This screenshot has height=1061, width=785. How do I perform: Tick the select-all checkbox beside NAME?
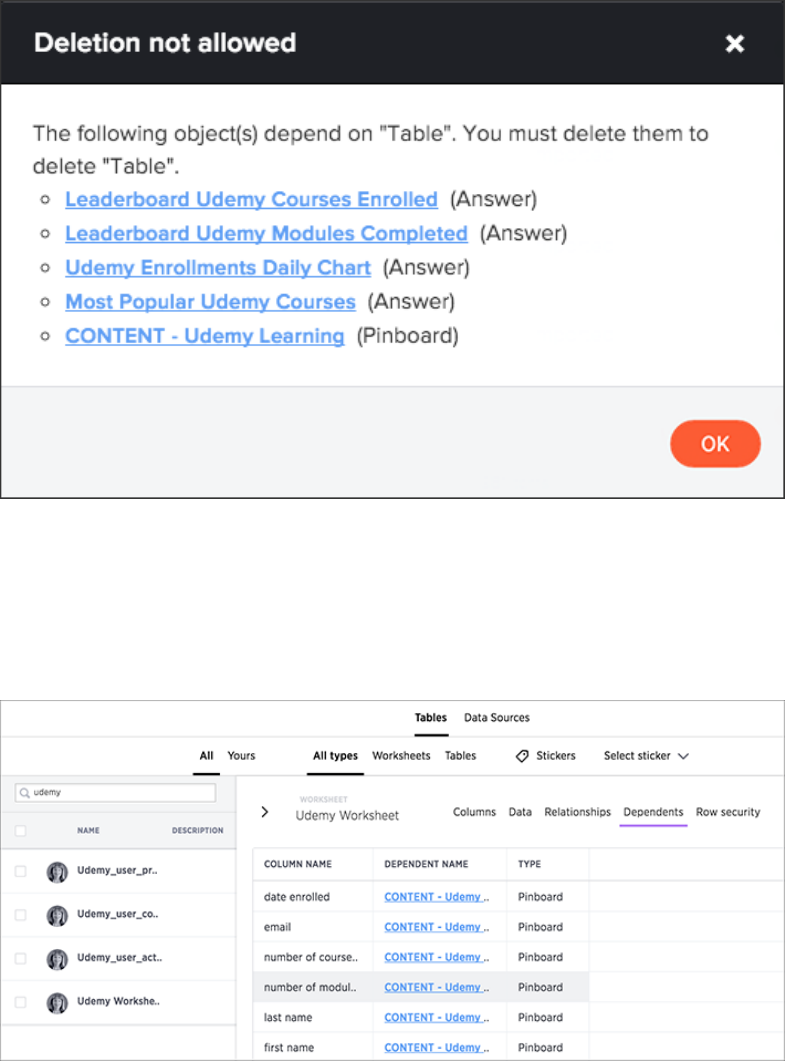[21, 830]
